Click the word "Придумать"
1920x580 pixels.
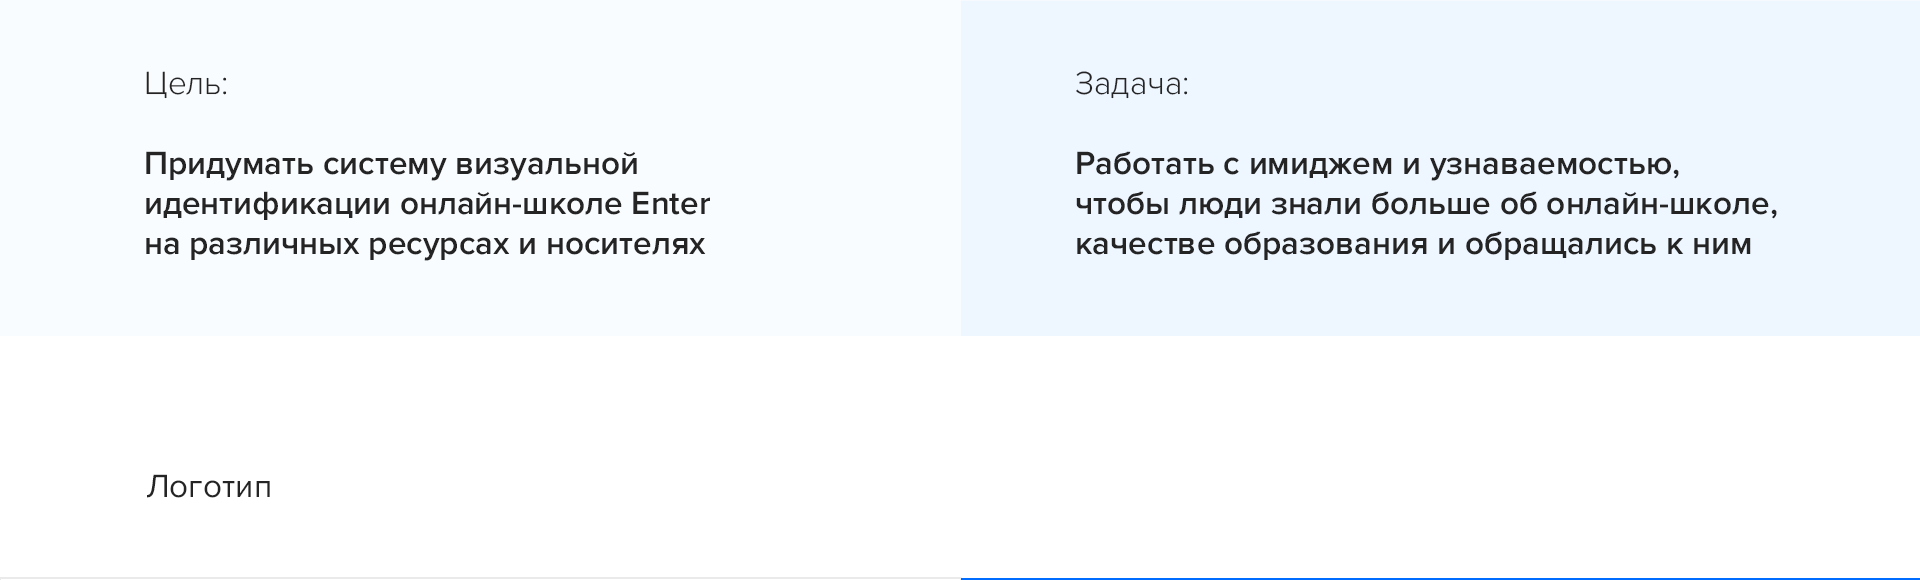pos(228,164)
